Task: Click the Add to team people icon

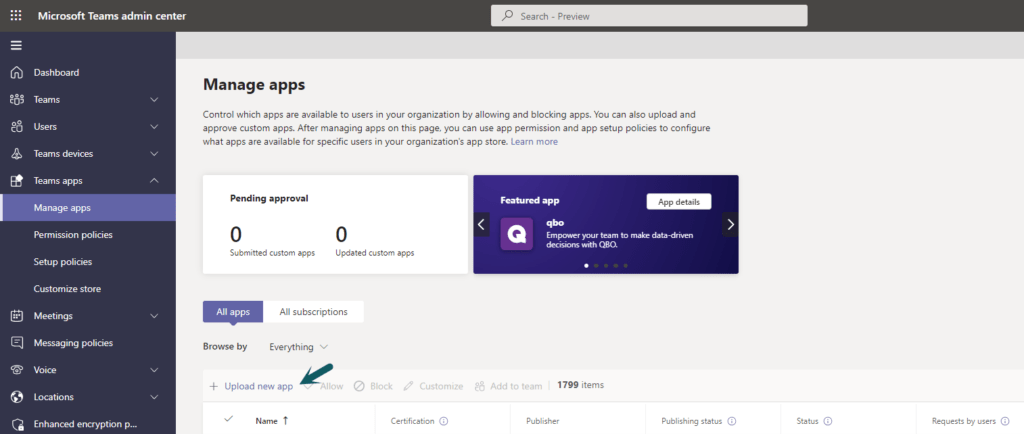Action: pos(480,386)
